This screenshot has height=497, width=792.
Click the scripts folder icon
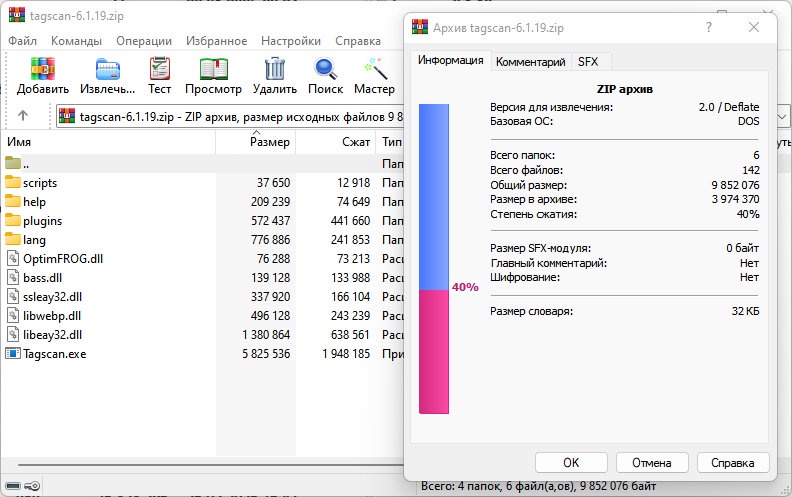(13, 182)
